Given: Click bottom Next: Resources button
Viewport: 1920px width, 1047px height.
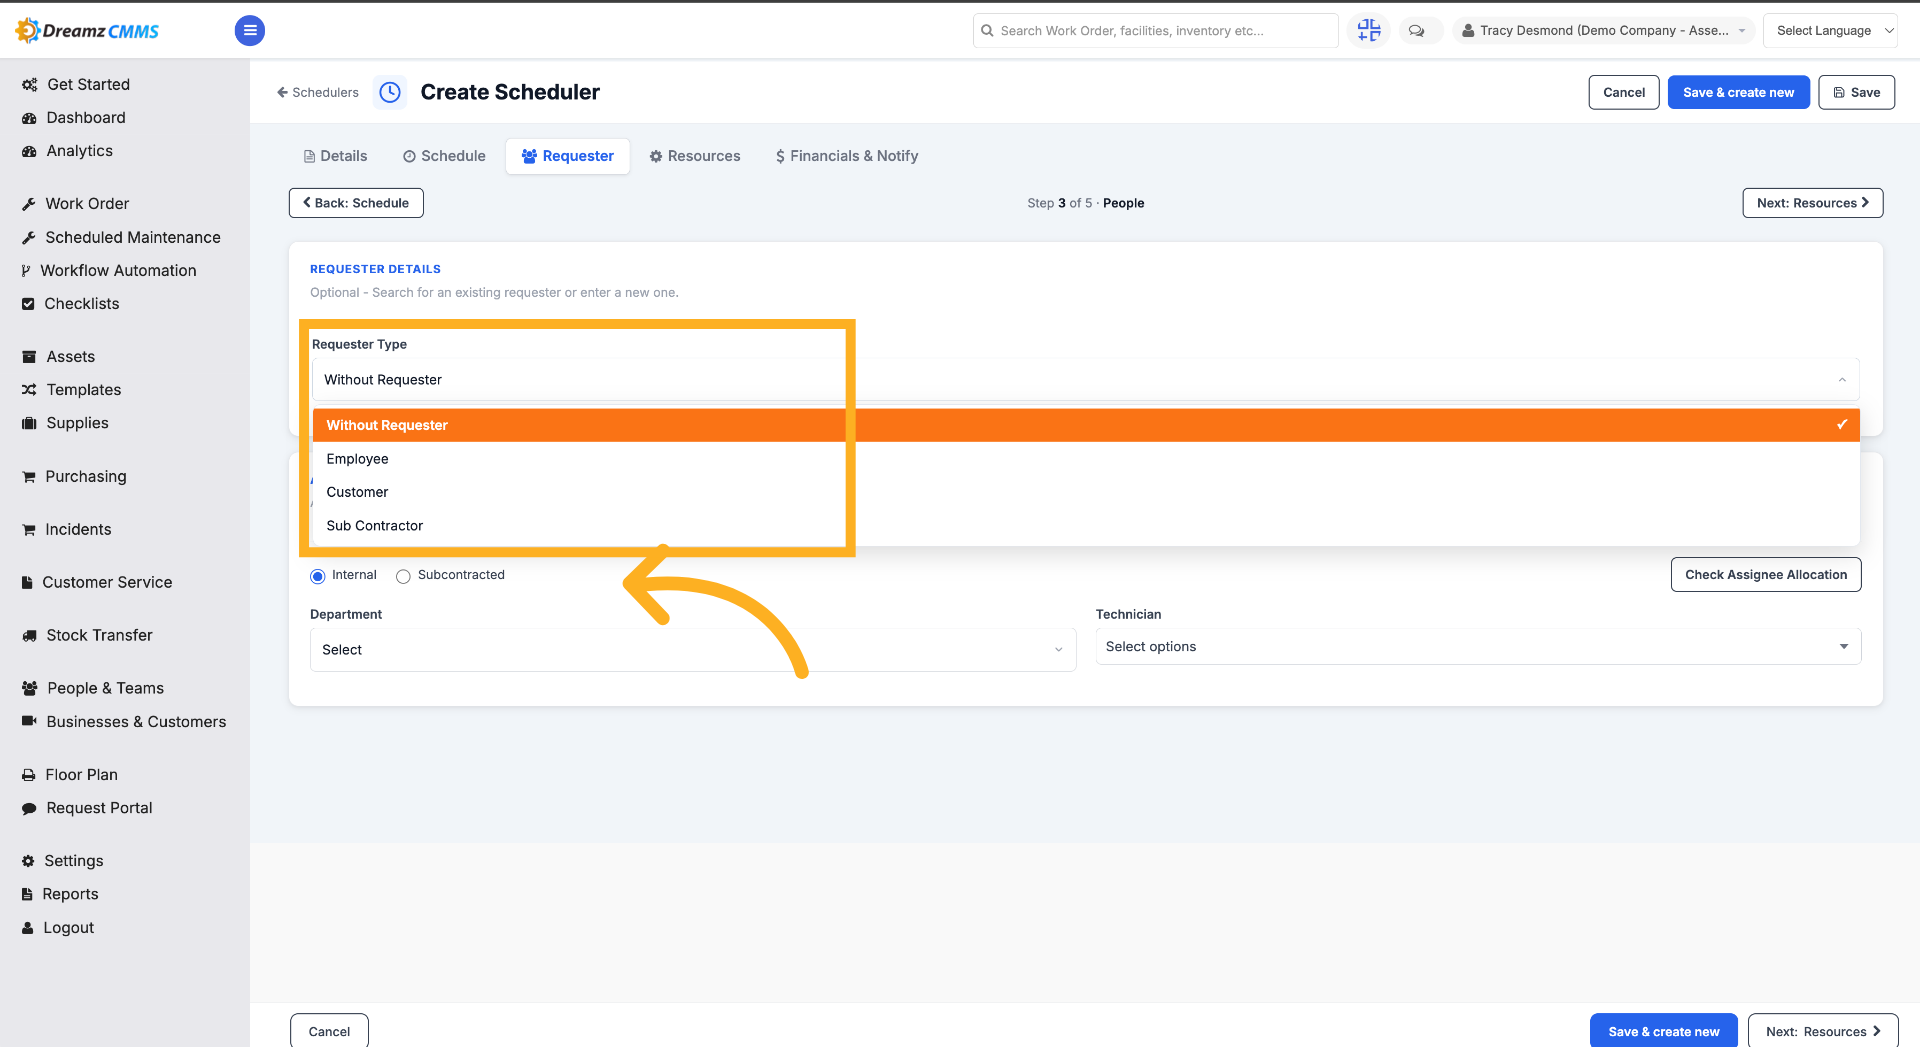Looking at the screenshot, I should [1823, 1032].
